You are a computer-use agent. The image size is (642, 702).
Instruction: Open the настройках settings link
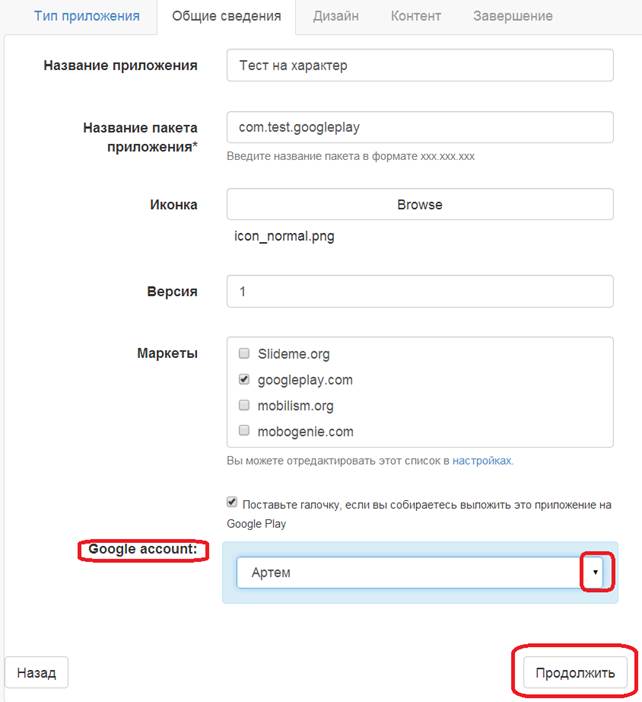(x=482, y=461)
